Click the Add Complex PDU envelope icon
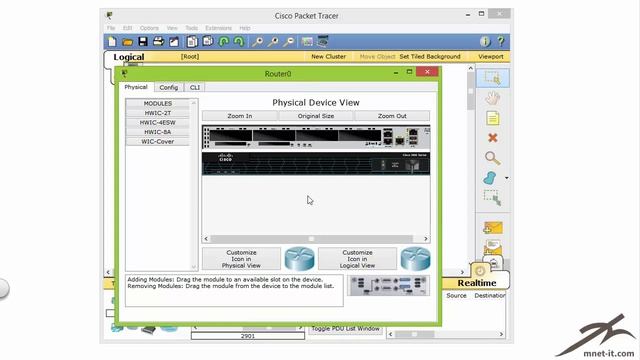This screenshot has height=360, width=640. tap(493, 247)
